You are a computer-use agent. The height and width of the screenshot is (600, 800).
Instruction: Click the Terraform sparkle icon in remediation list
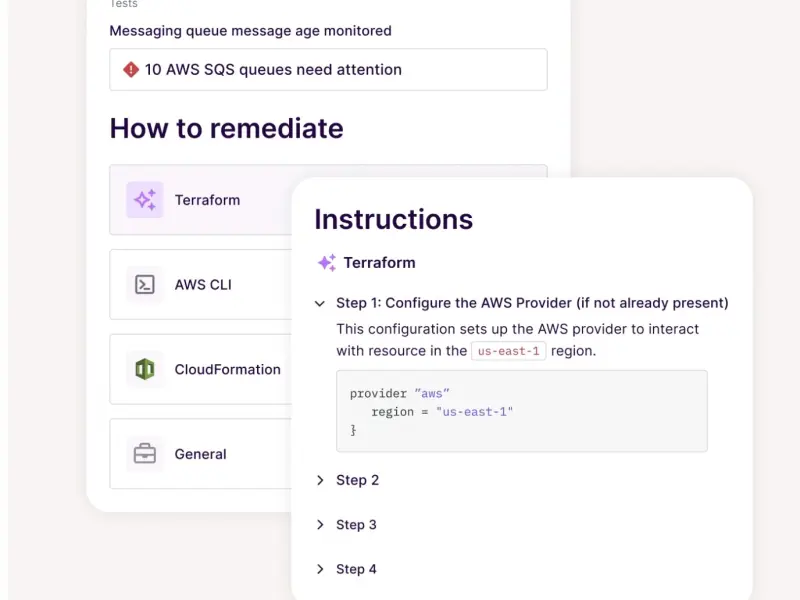145,200
